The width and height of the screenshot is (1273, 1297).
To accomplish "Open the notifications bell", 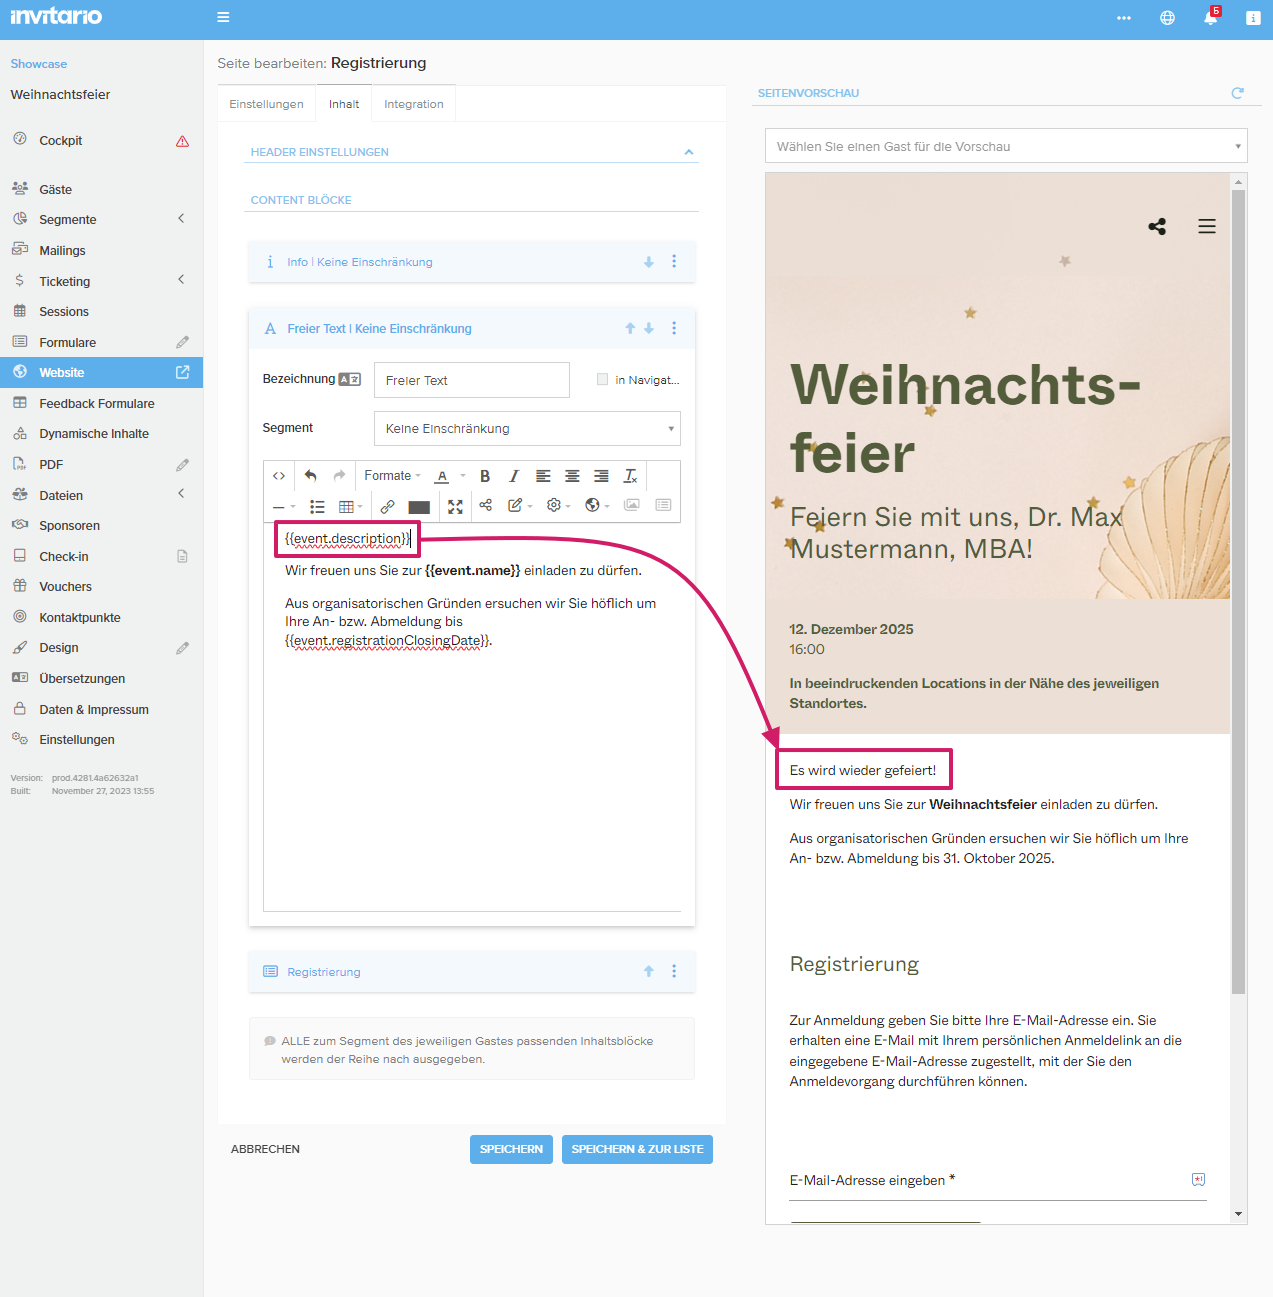I will pyautogui.click(x=1210, y=17).
